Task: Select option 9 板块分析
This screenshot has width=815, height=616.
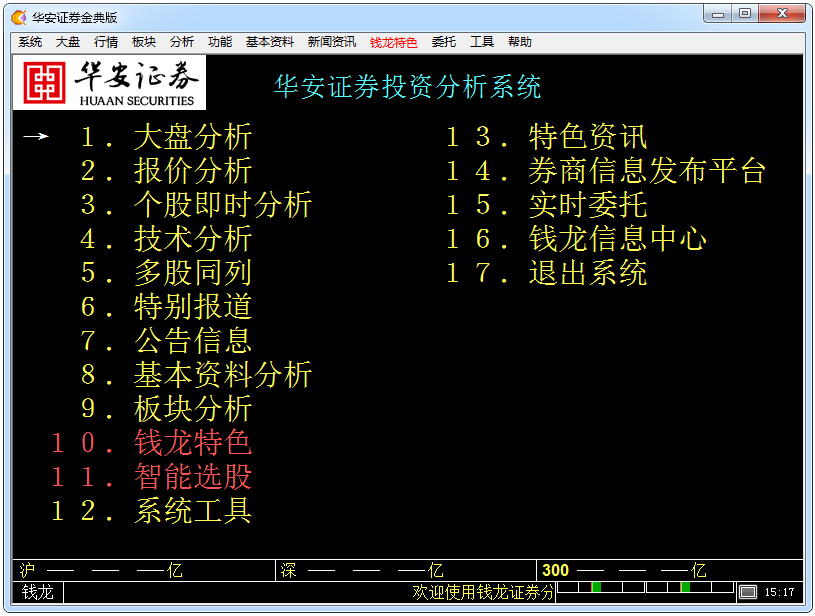Action: point(166,409)
